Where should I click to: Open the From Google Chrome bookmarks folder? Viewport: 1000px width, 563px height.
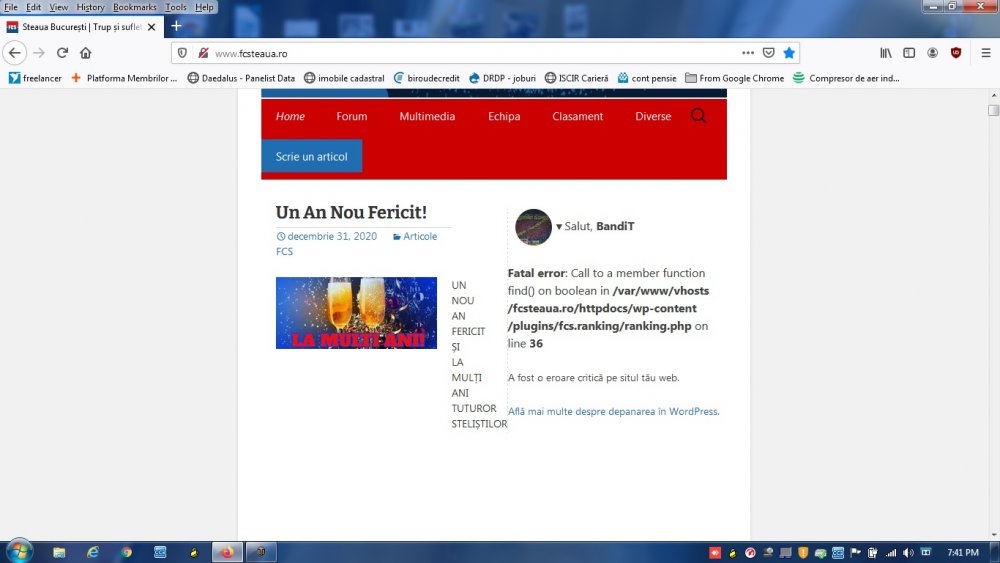733,78
